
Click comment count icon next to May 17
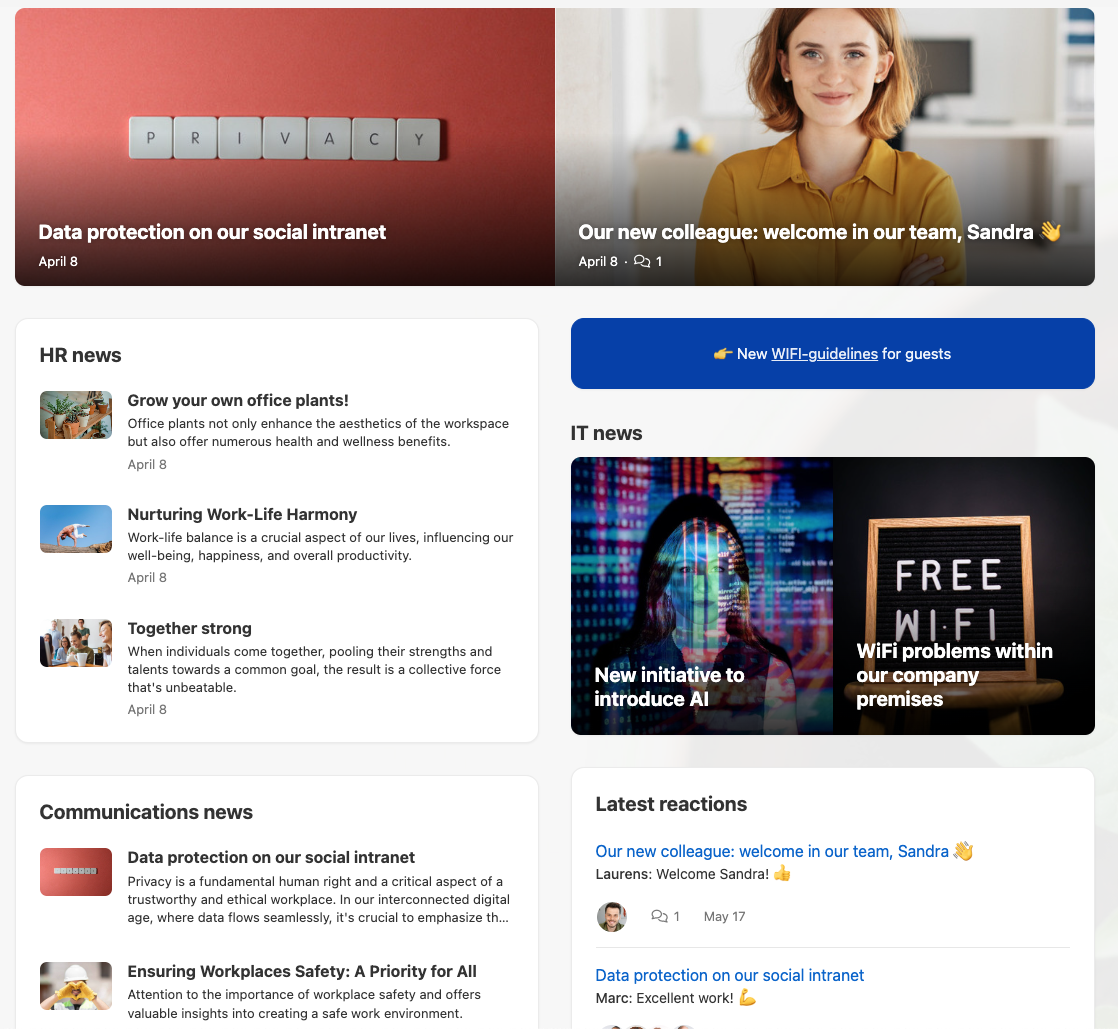659,916
